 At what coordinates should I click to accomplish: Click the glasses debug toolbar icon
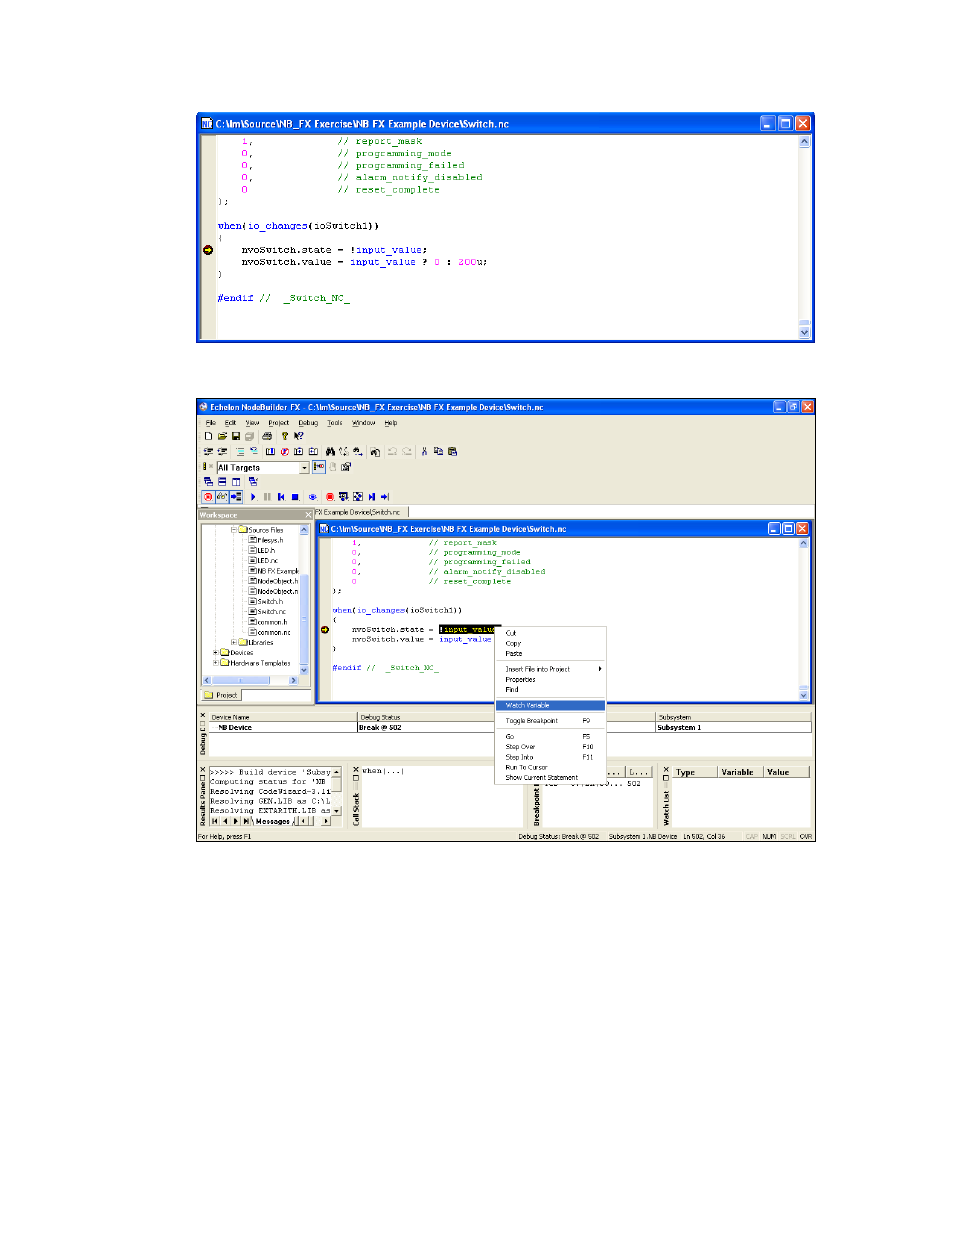point(222,496)
